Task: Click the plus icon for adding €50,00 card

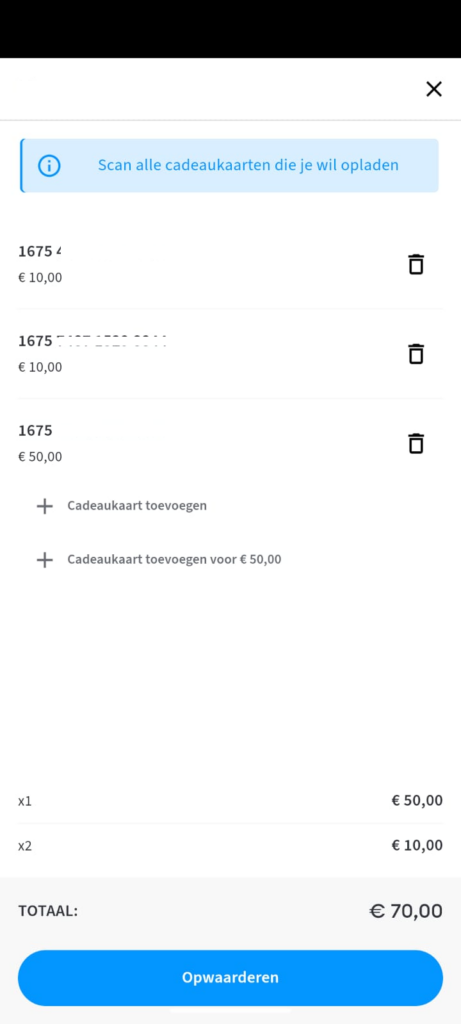Action: [44, 560]
